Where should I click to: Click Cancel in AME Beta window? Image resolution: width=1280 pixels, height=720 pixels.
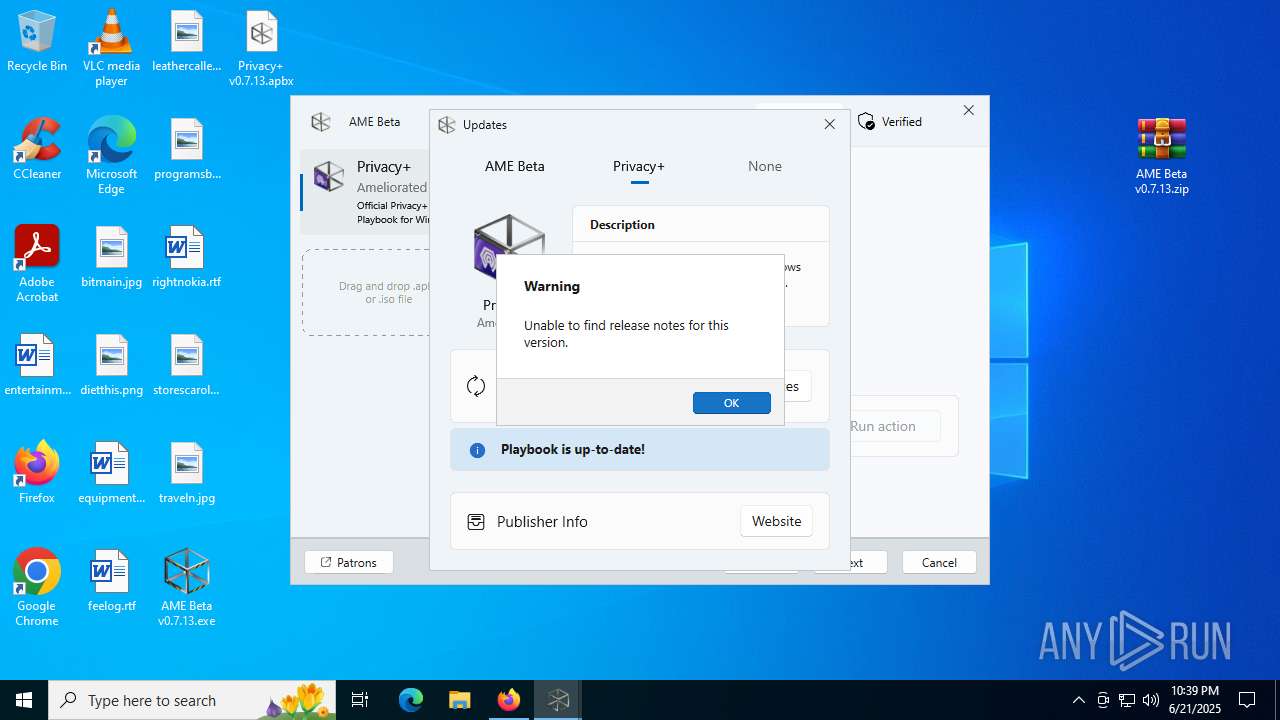(x=939, y=562)
